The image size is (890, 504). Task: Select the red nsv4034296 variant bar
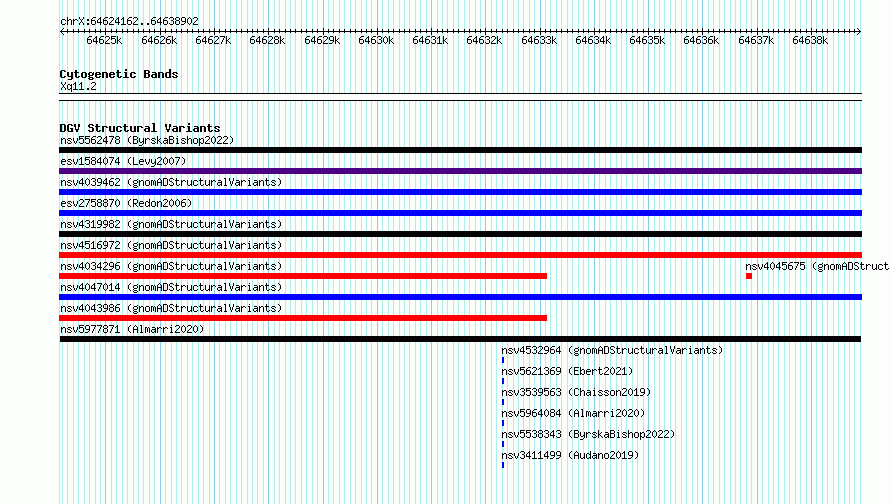tap(303, 276)
